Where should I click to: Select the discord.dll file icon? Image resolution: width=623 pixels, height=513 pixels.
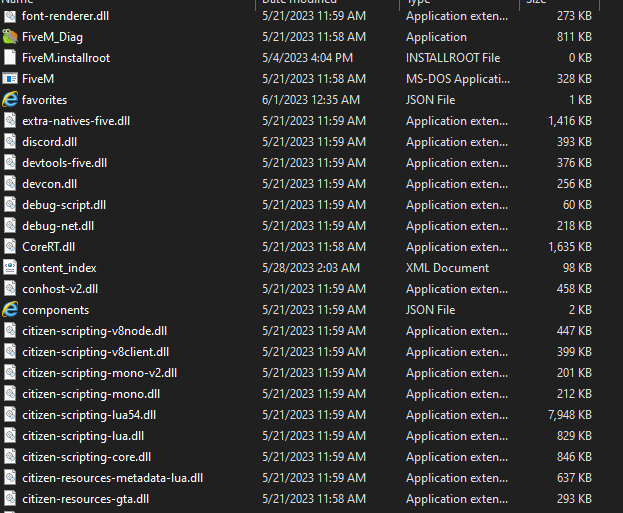[x=10, y=142]
